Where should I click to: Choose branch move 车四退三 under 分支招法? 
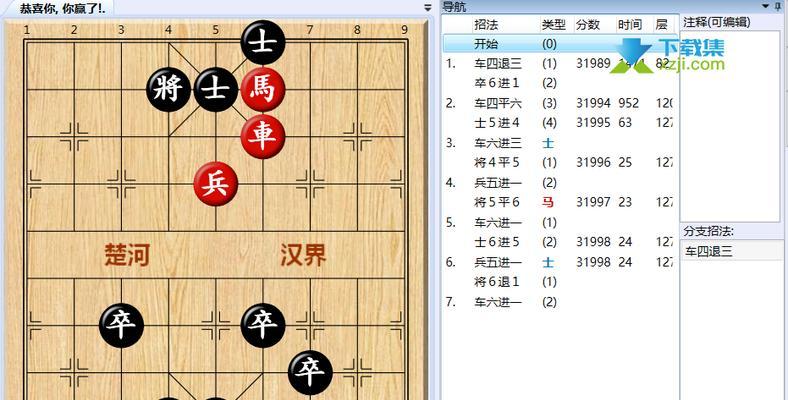click(709, 252)
